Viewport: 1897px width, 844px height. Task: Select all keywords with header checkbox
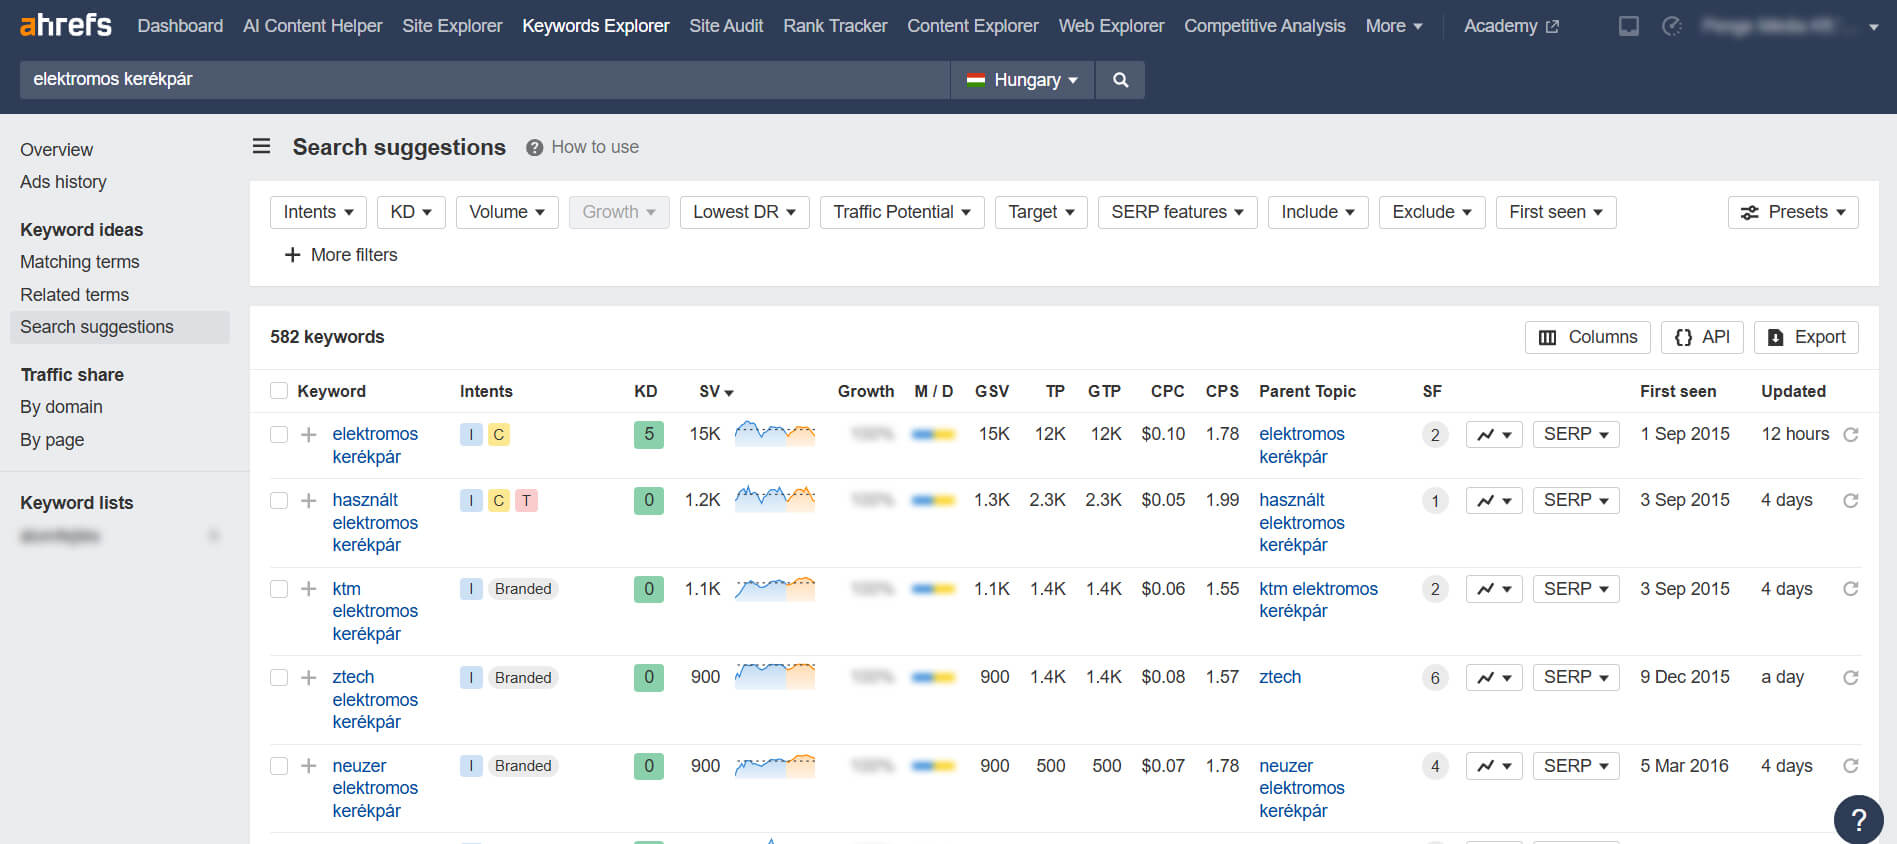(279, 391)
